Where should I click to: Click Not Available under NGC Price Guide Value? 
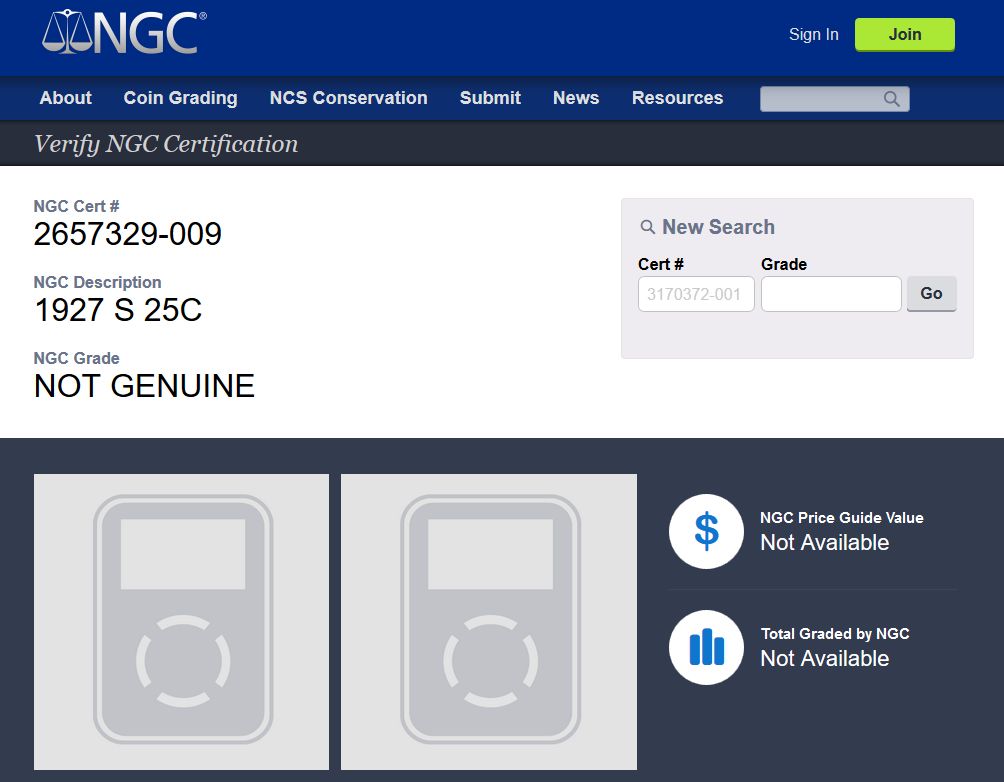tap(825, 542)
